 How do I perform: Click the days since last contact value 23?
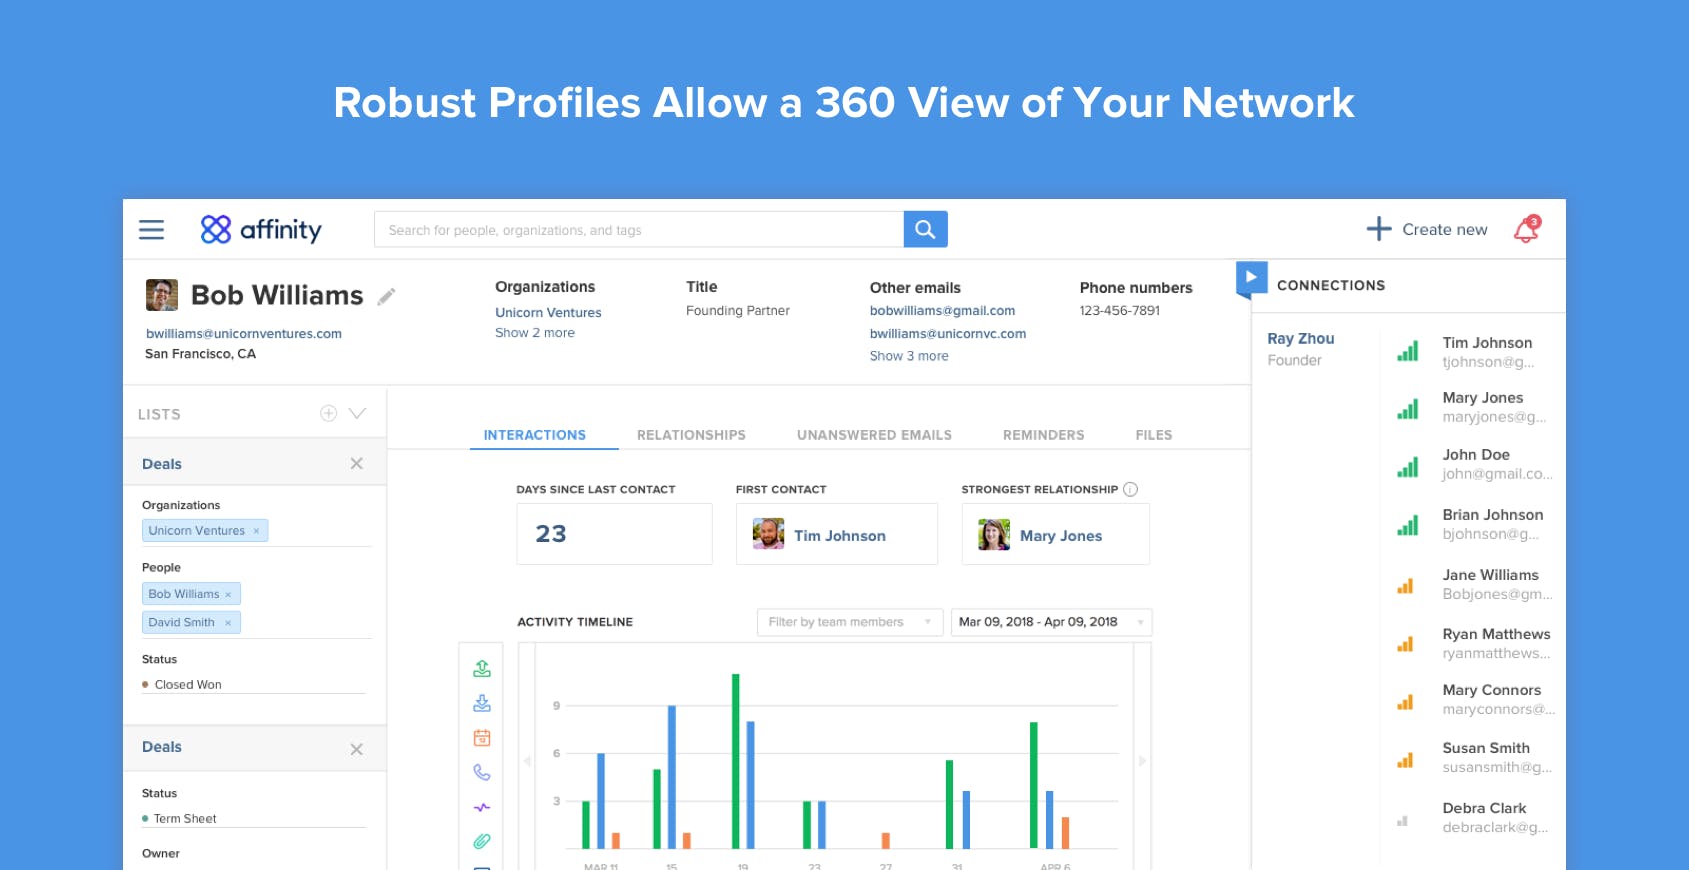[551, 534]
